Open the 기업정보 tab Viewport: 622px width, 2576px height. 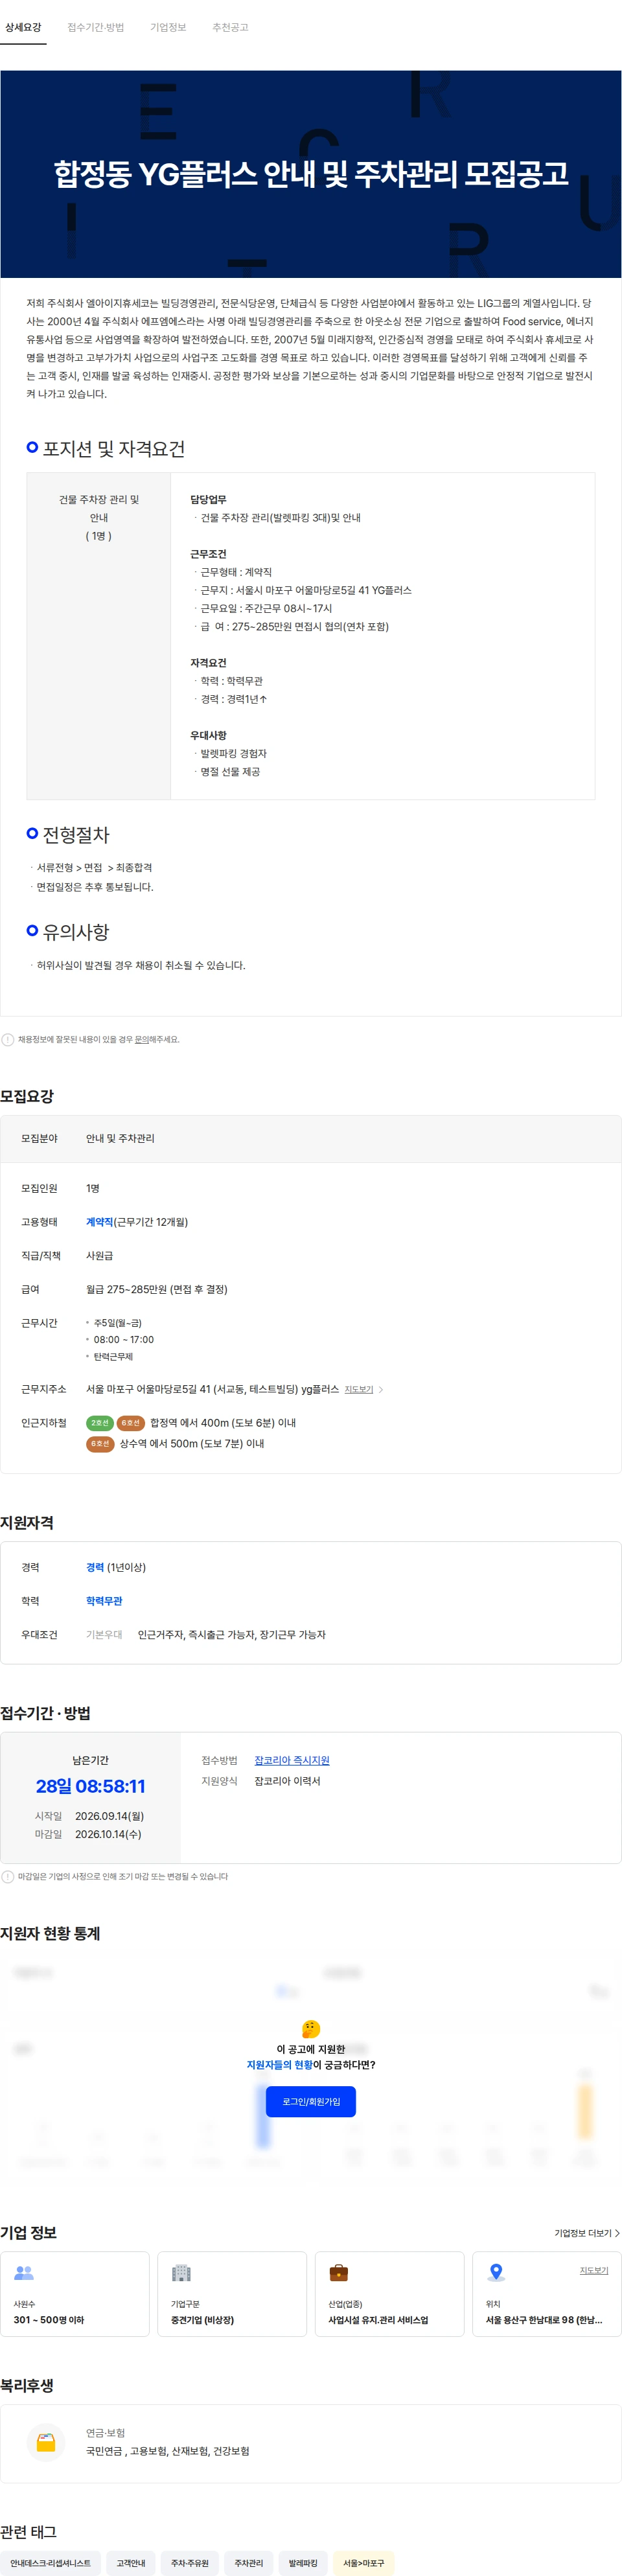pos(168,27)
